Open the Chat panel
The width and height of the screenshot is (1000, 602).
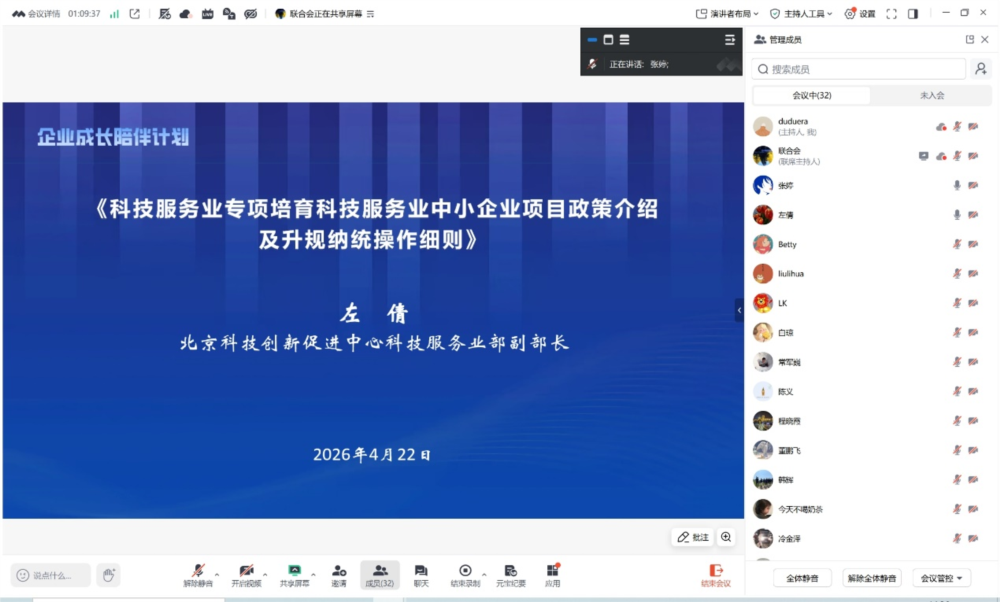[420, 570]
